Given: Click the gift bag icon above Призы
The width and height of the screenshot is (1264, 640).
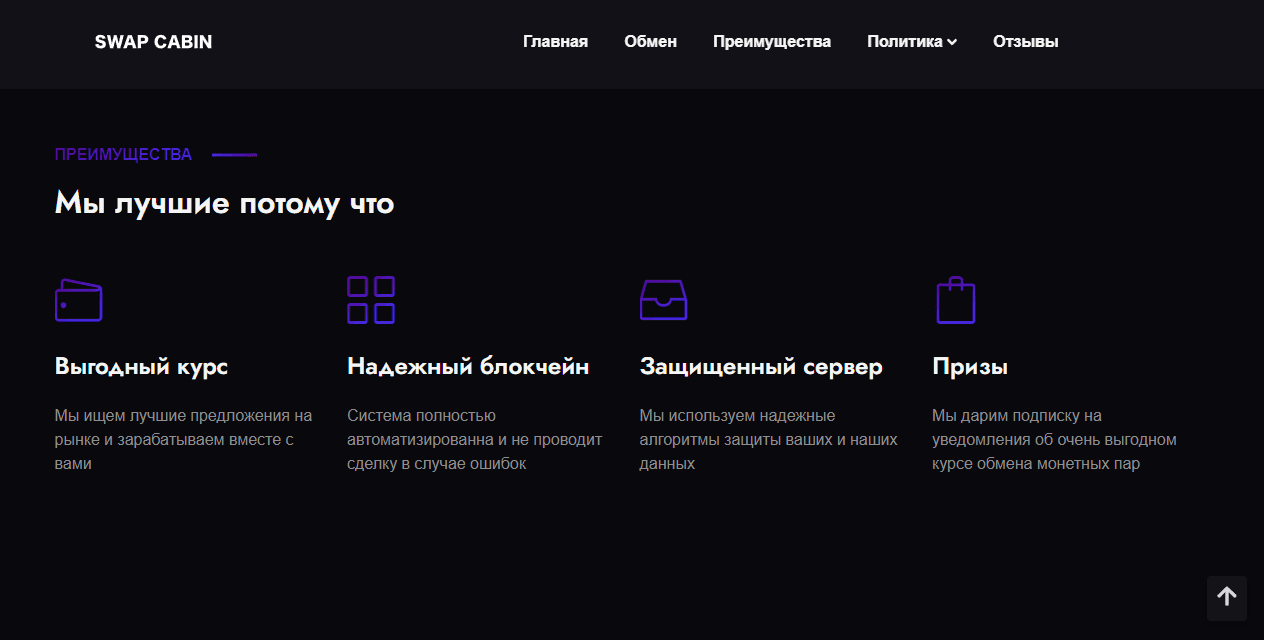Looking at the screenshot, I should click(x=956, y=300).
